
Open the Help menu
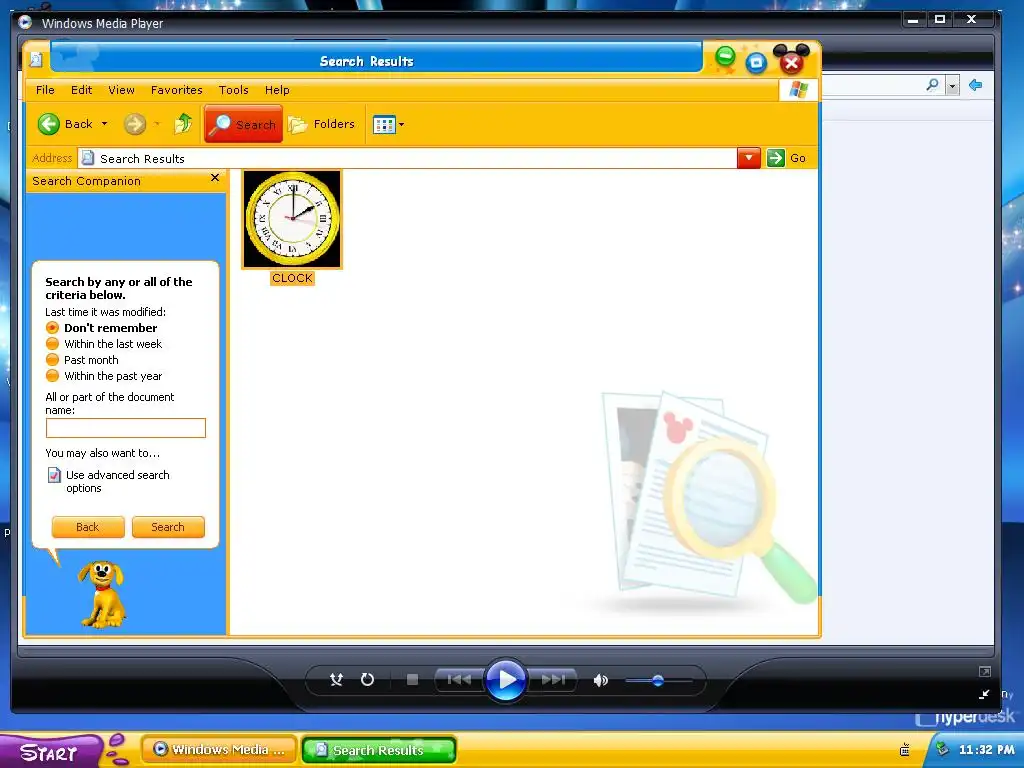click(x=277, y=90)
